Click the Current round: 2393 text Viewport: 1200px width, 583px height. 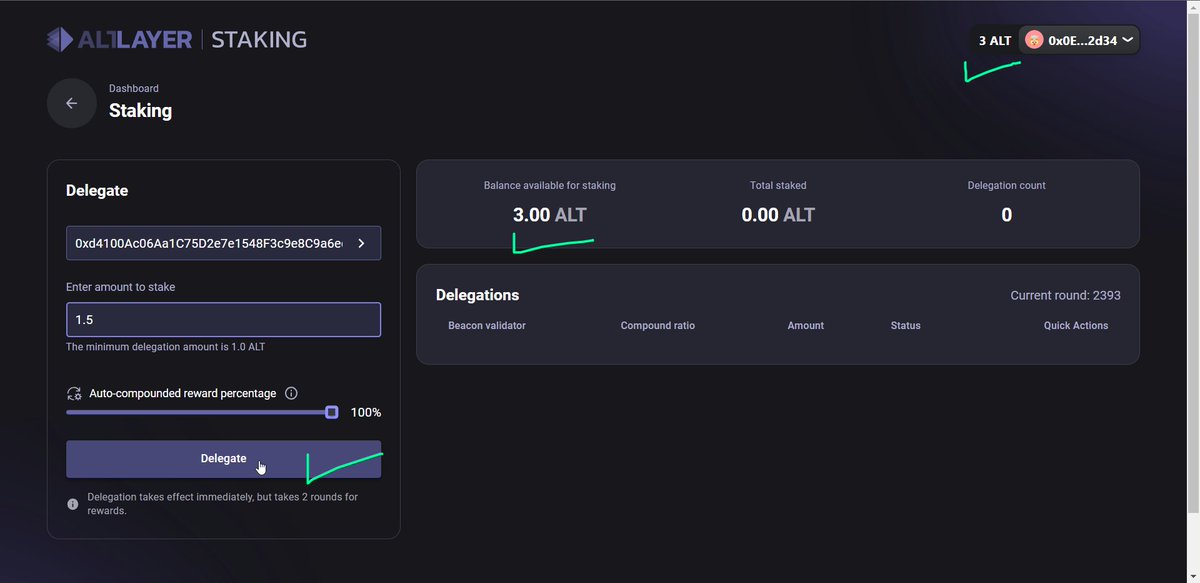[1065, 296]
